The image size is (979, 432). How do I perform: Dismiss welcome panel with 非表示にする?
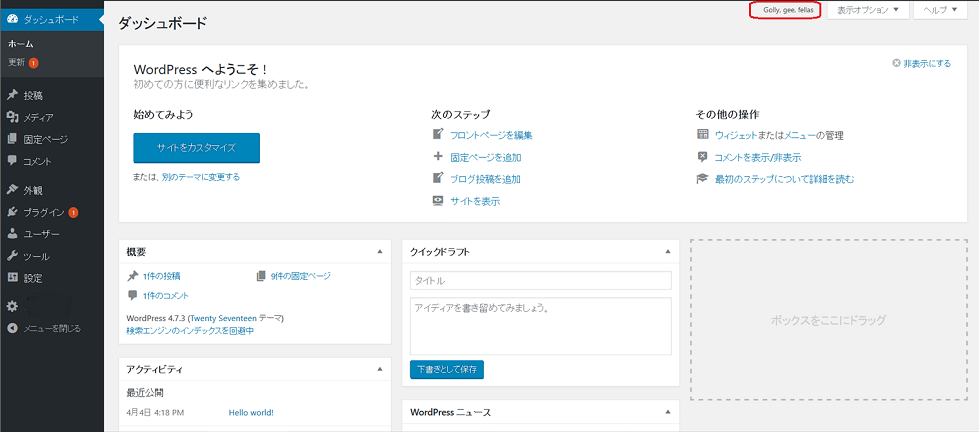(x=922, y=63)
